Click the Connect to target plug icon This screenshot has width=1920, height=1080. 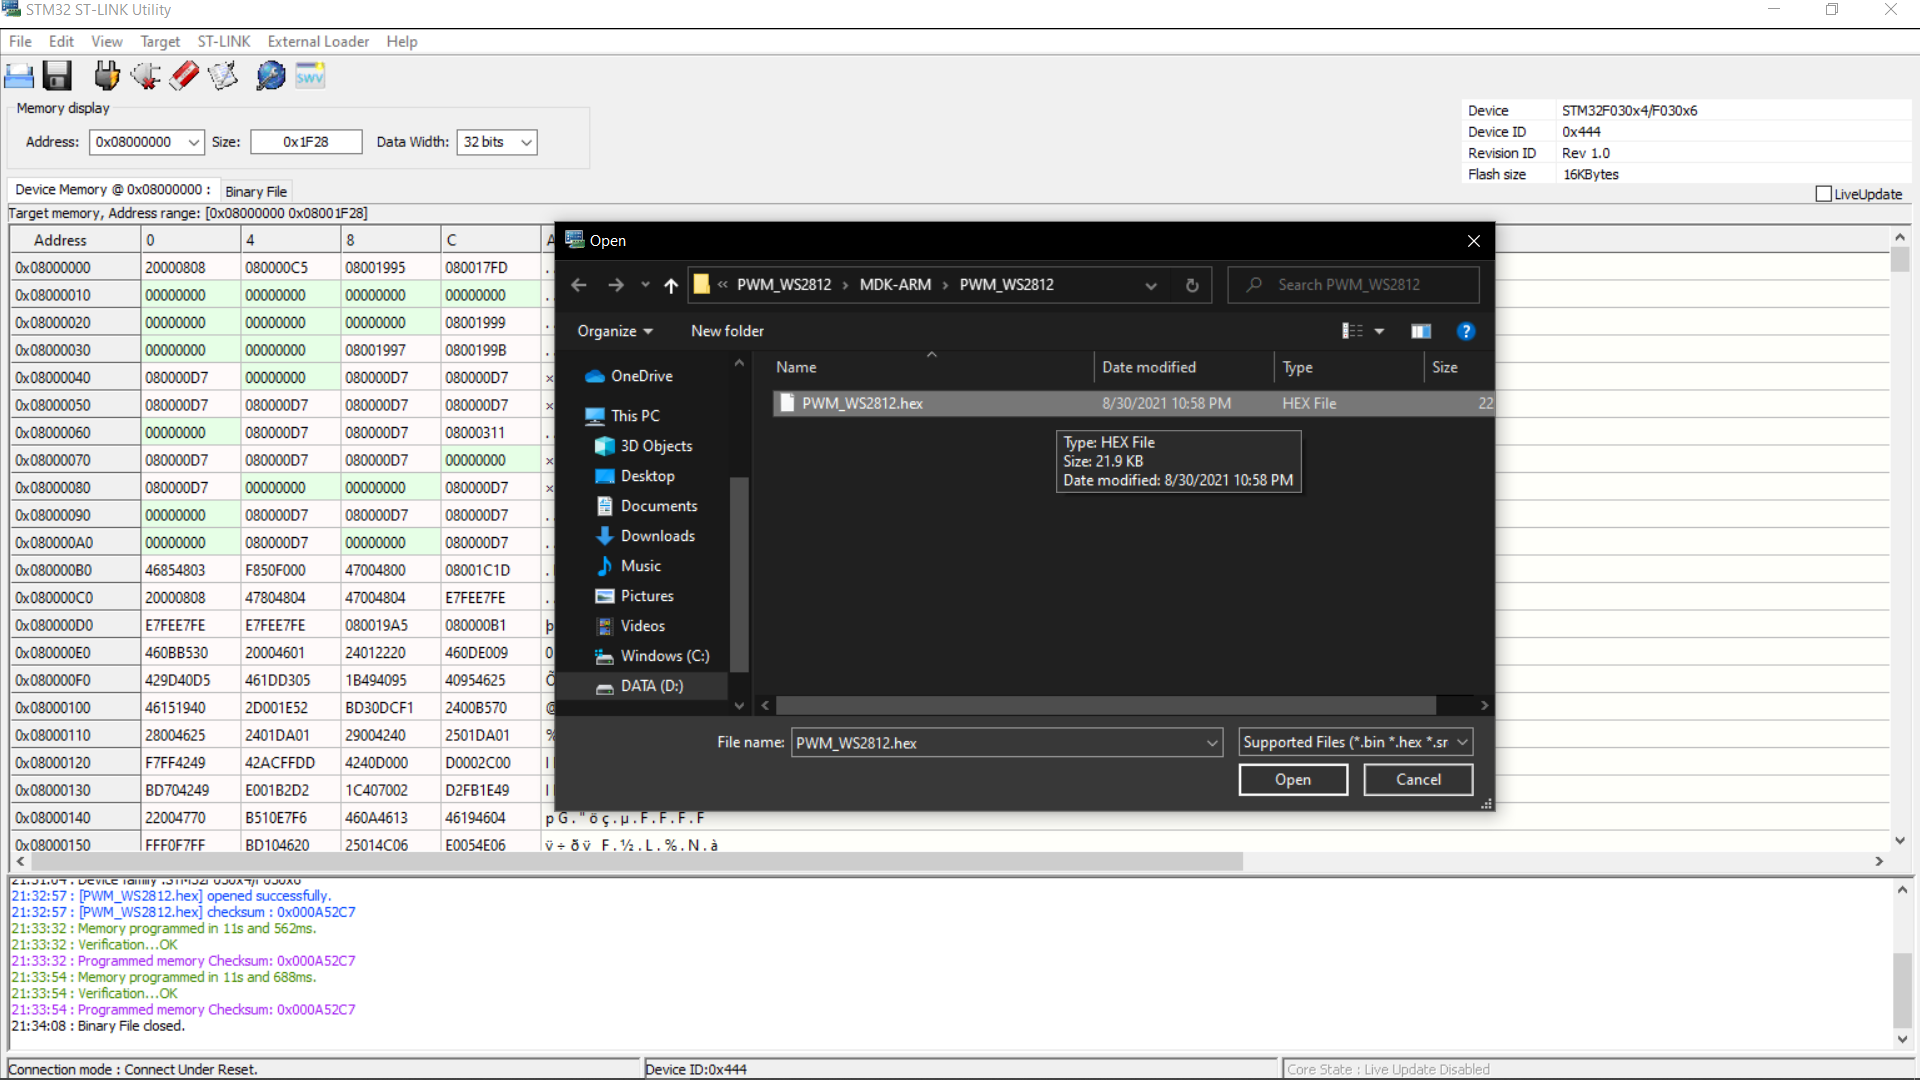coord(107,76)
